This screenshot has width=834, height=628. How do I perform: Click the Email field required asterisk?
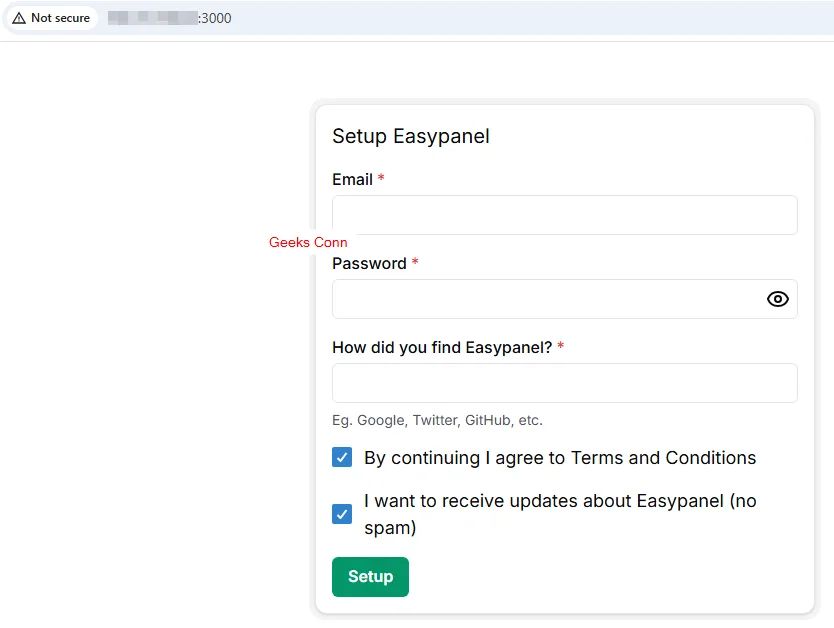381,179
